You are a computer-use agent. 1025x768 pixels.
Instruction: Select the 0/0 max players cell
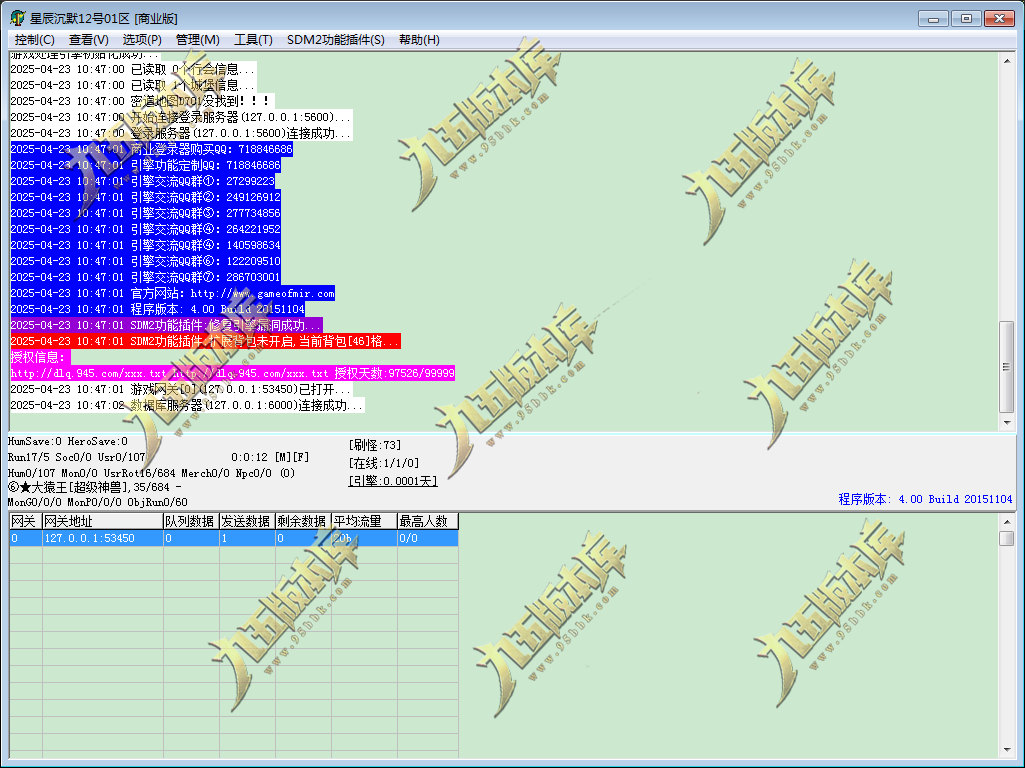point(428,538)
